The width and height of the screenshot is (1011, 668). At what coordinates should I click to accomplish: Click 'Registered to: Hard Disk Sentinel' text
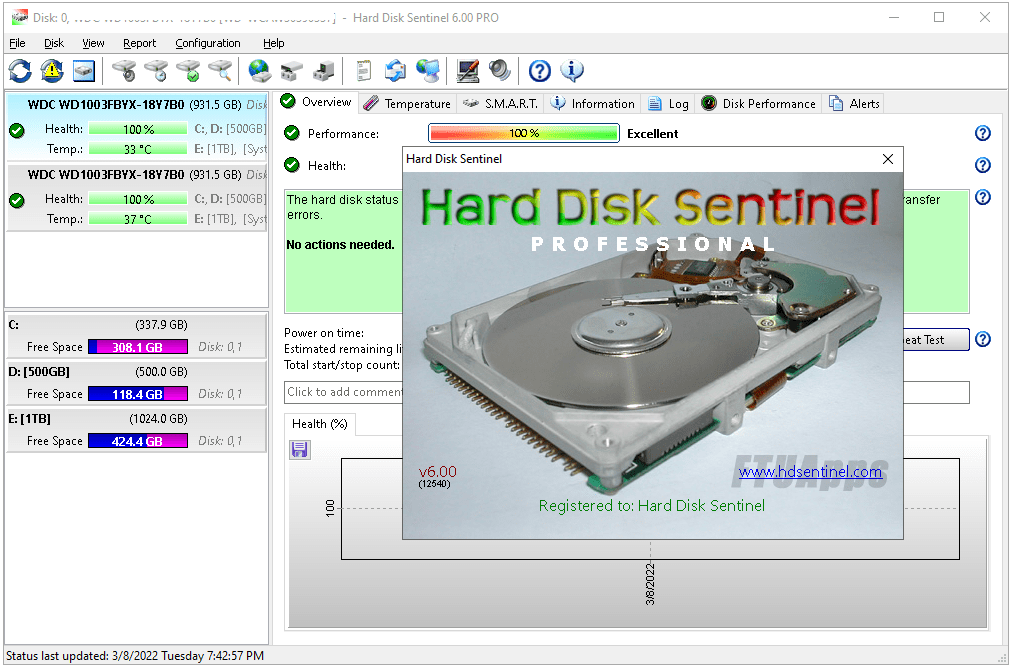pos(652,506)
